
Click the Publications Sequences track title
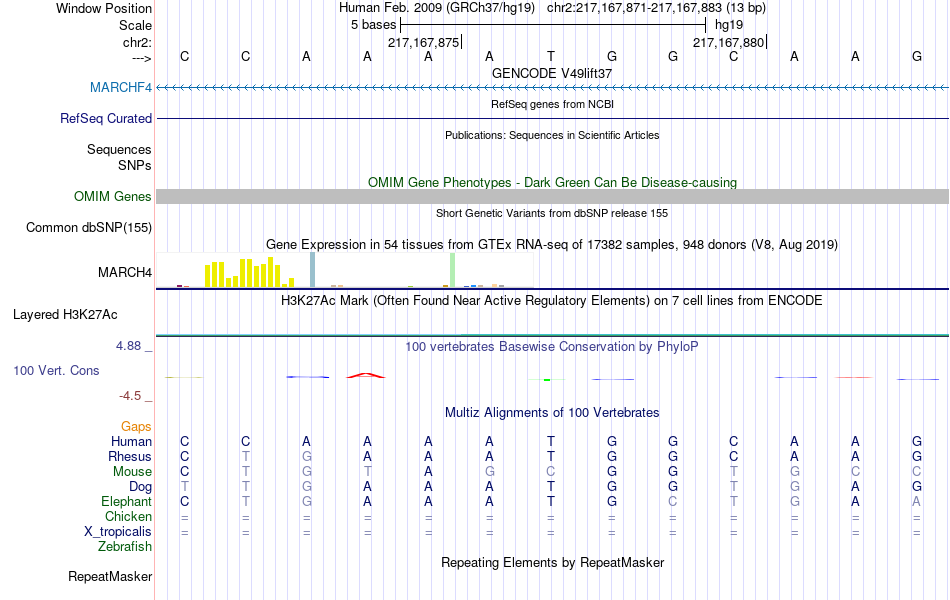[552, 135]
